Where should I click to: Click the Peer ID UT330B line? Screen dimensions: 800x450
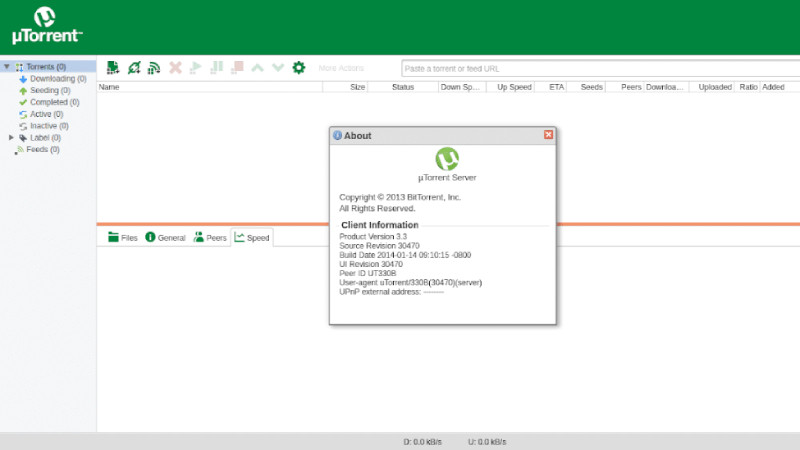pos(367,273)
